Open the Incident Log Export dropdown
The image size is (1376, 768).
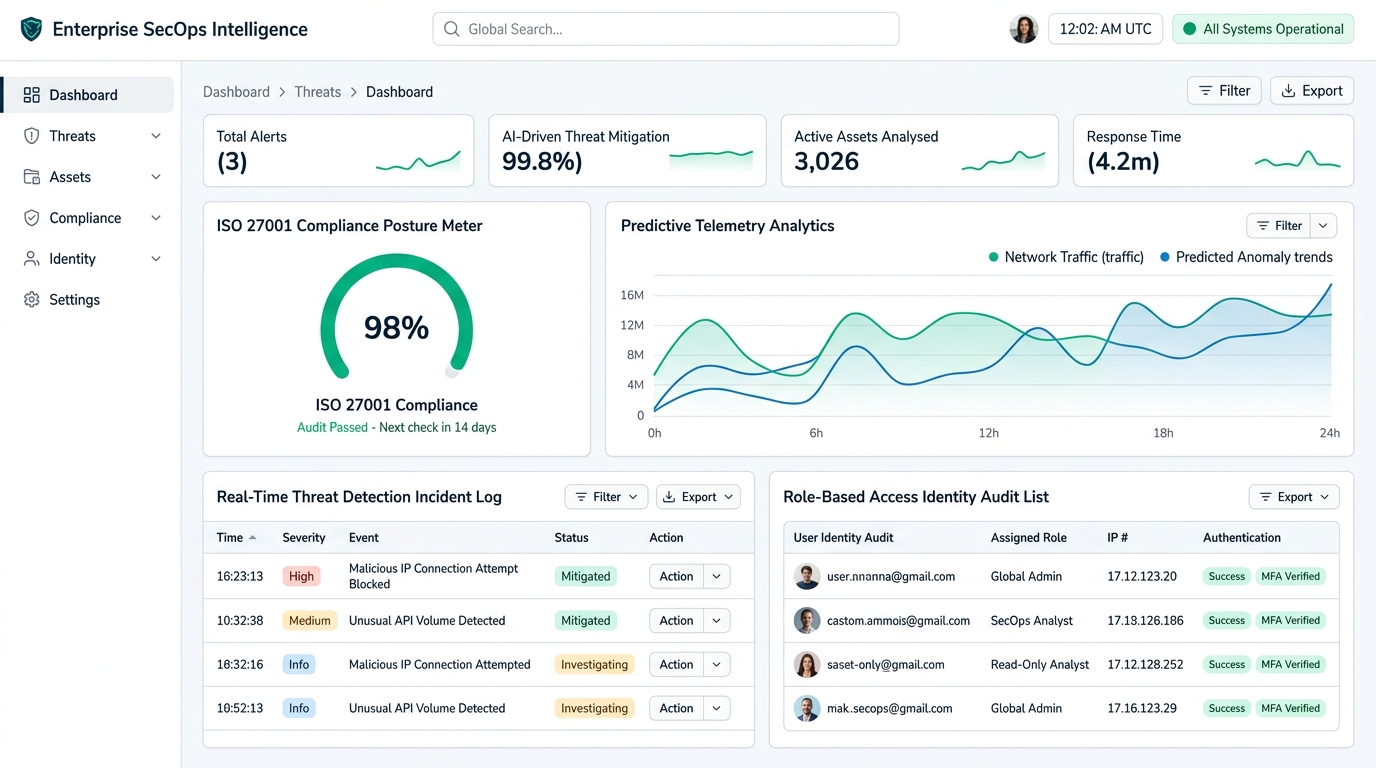(698, 497)
